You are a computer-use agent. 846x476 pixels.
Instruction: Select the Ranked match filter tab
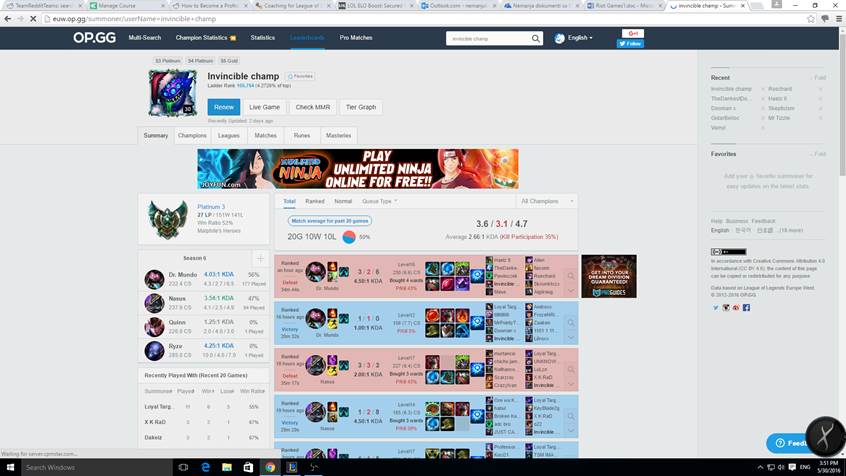315,201
